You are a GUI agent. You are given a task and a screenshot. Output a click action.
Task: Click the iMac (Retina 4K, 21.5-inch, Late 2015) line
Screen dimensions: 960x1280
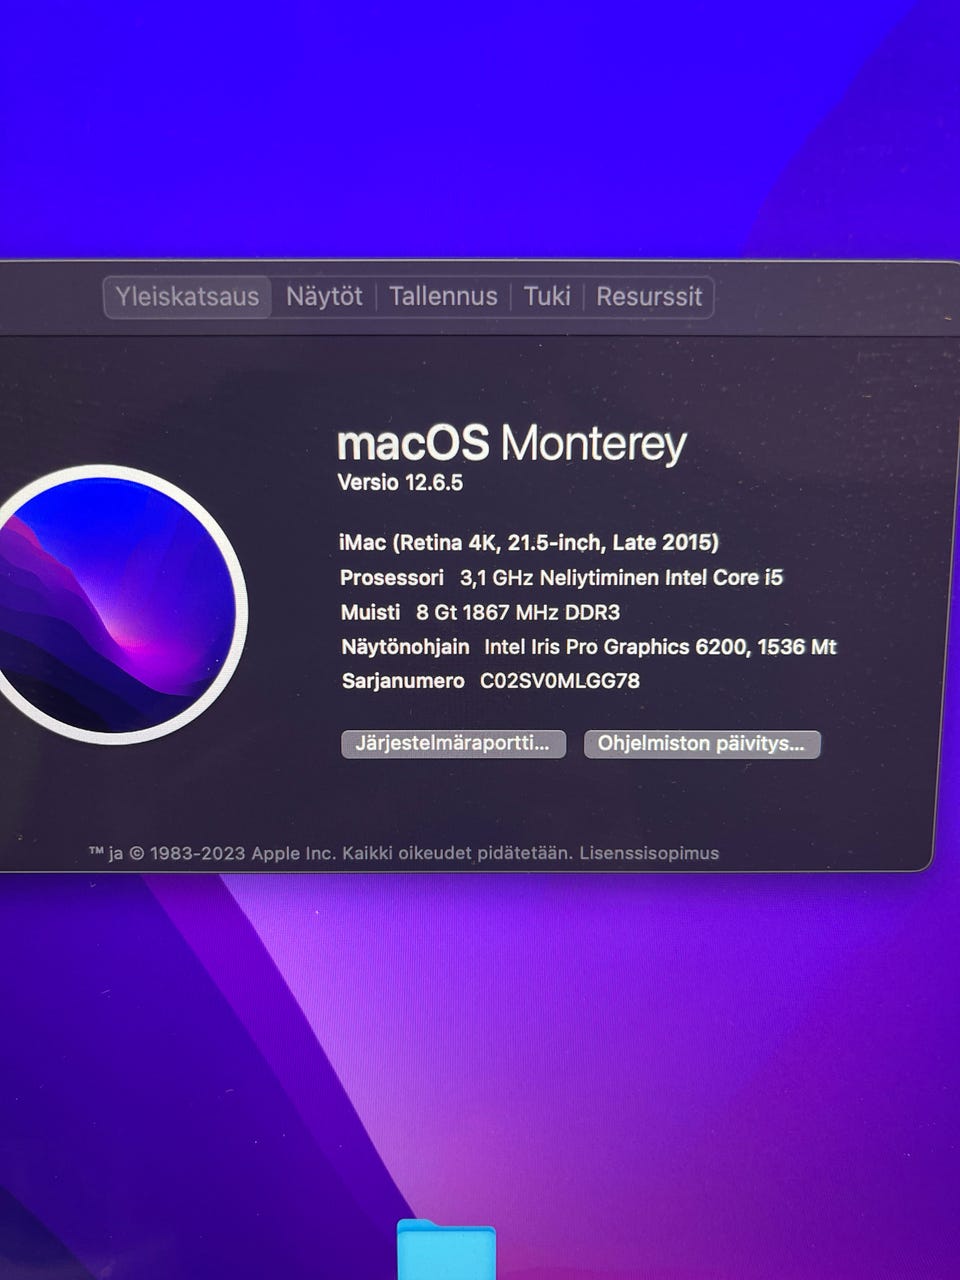529,543
